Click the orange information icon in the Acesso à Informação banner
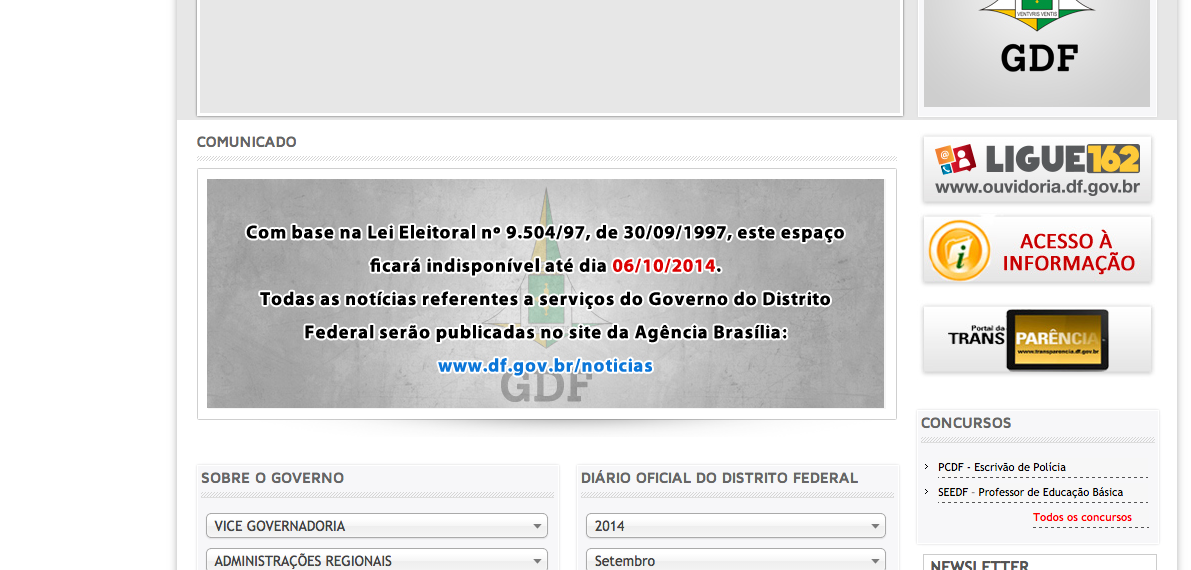 (959, 250)
